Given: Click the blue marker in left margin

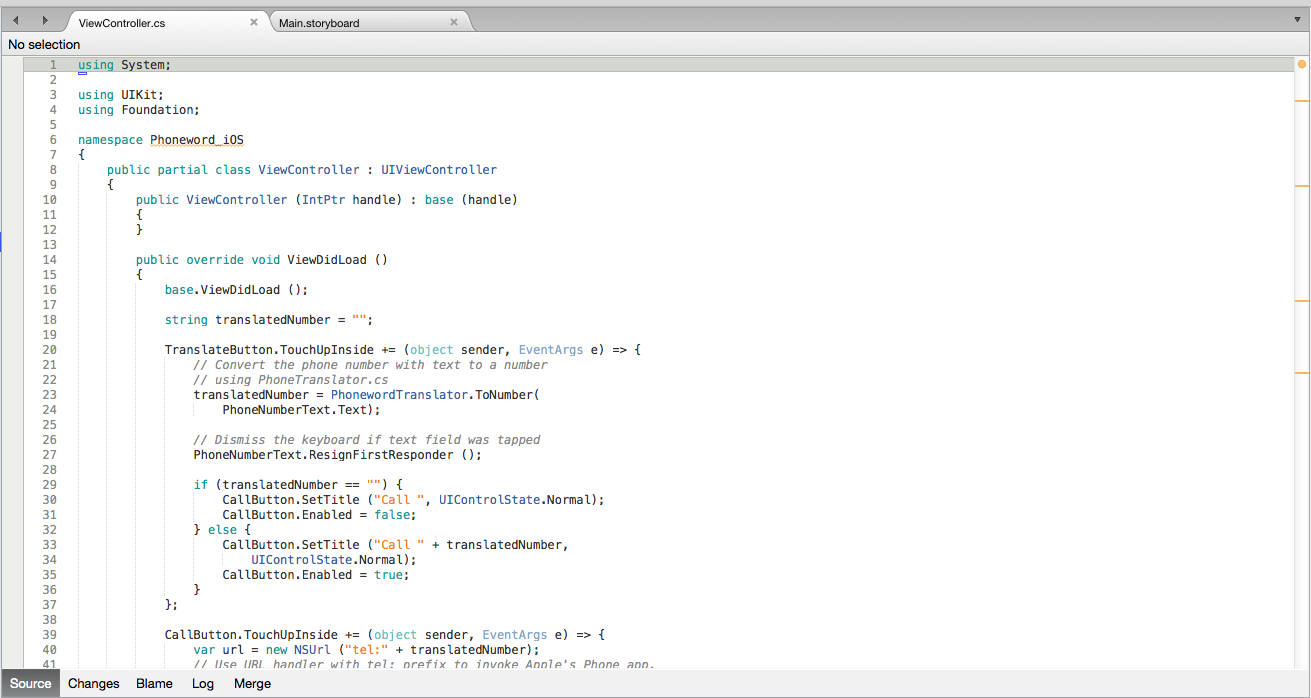Looking at the screenshot, I should coord(2,241).
